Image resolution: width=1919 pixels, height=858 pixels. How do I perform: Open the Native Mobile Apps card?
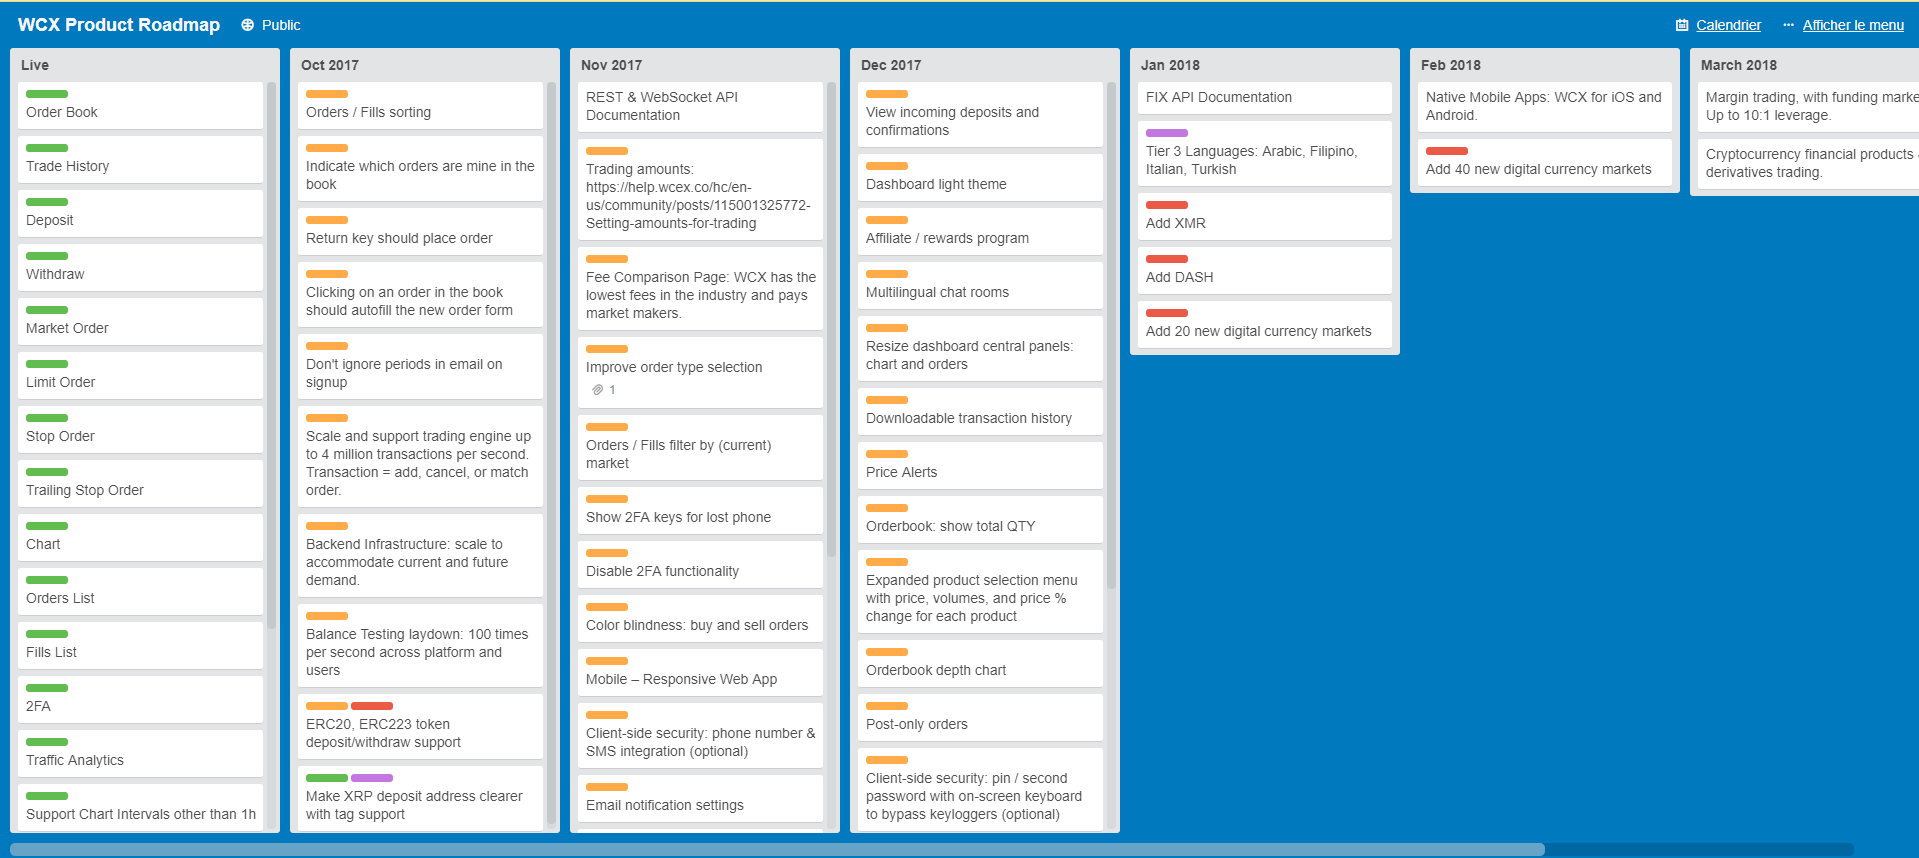1544,106
